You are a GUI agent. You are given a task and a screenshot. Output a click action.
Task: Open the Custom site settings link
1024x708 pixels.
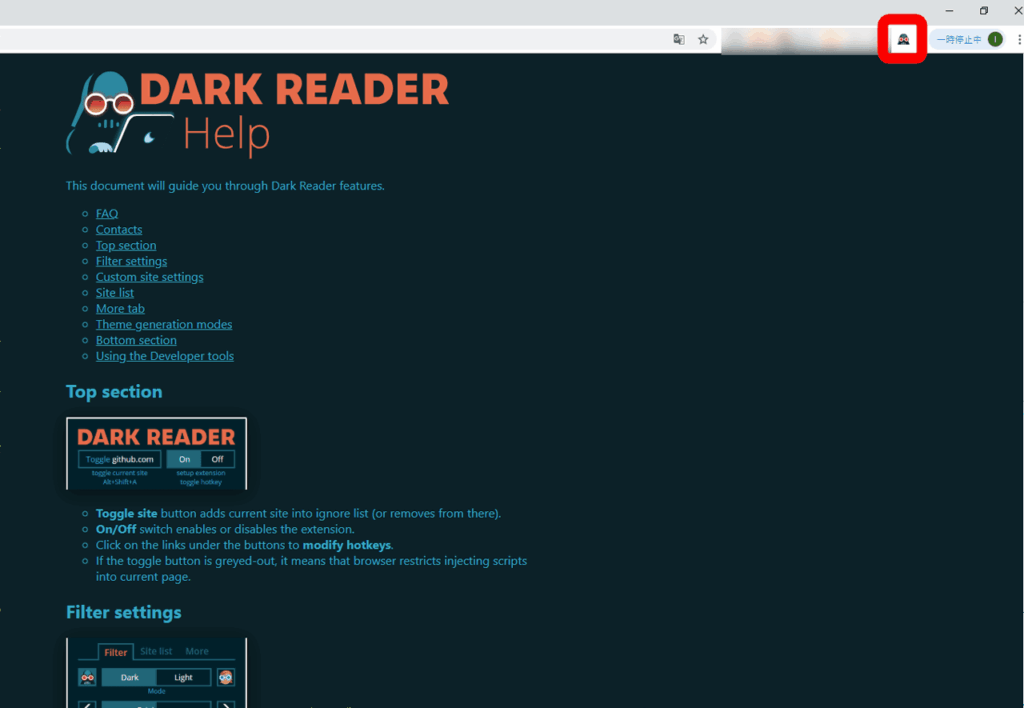click(150, 277)
